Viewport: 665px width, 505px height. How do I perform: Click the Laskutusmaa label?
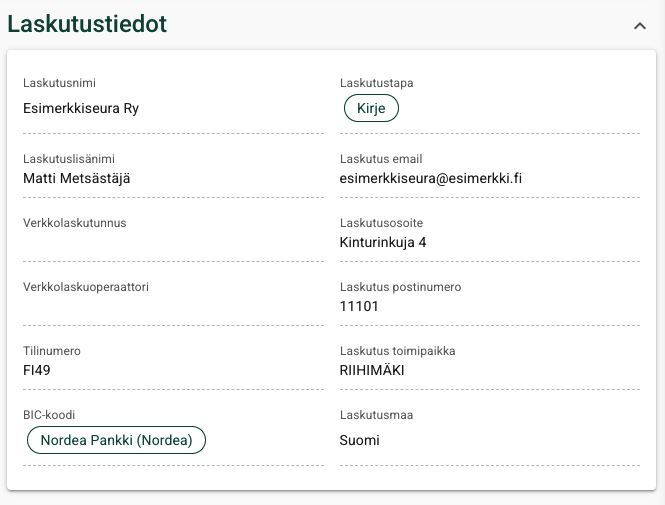376,415
